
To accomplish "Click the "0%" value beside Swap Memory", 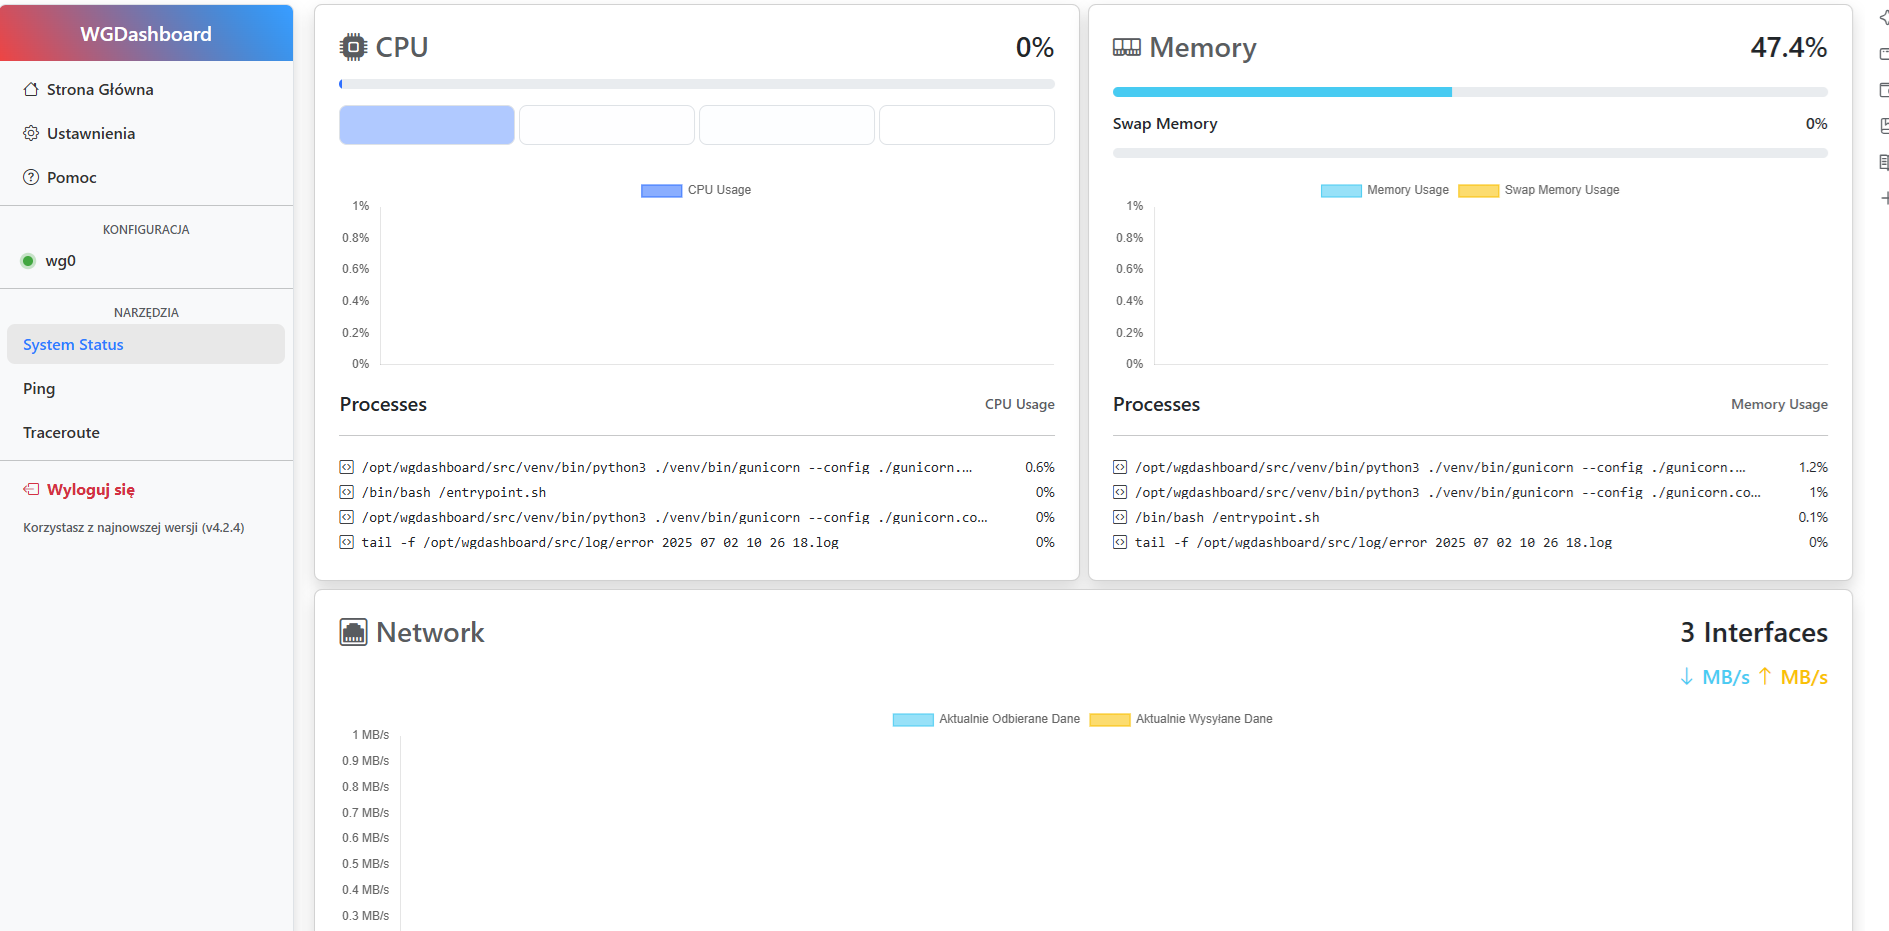I will [x=1817, y=124].
